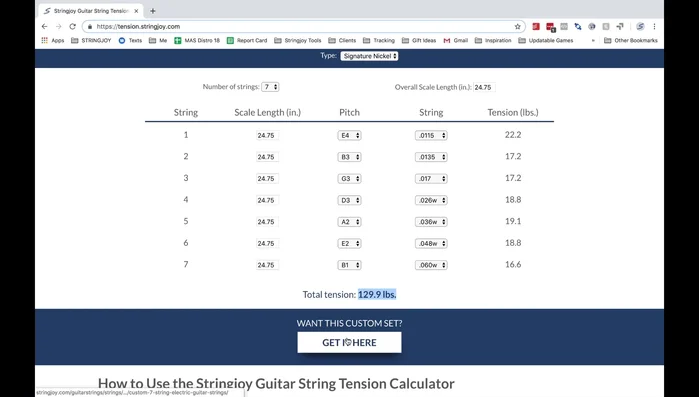The image size is (699, 397).
Task: Click the 22.2 tension value for string 1
Action: pyautogui.click(x=513, y=135)
